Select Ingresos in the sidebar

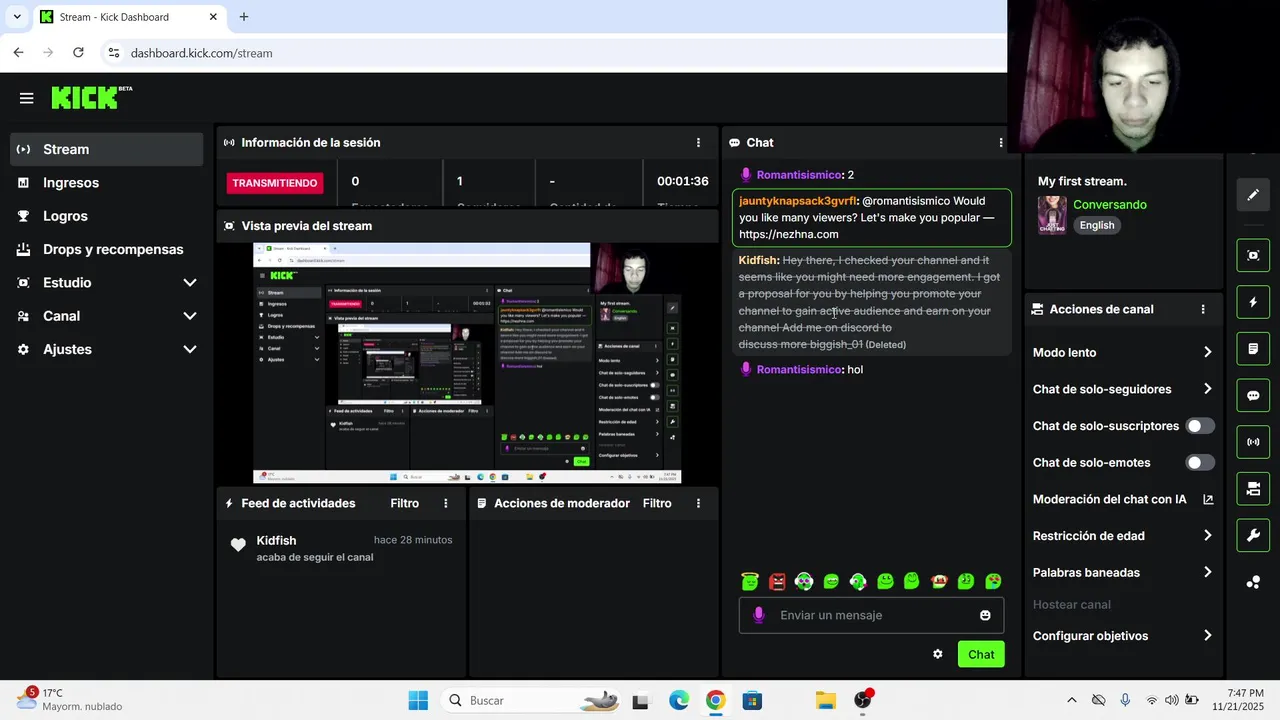[107, 183]
